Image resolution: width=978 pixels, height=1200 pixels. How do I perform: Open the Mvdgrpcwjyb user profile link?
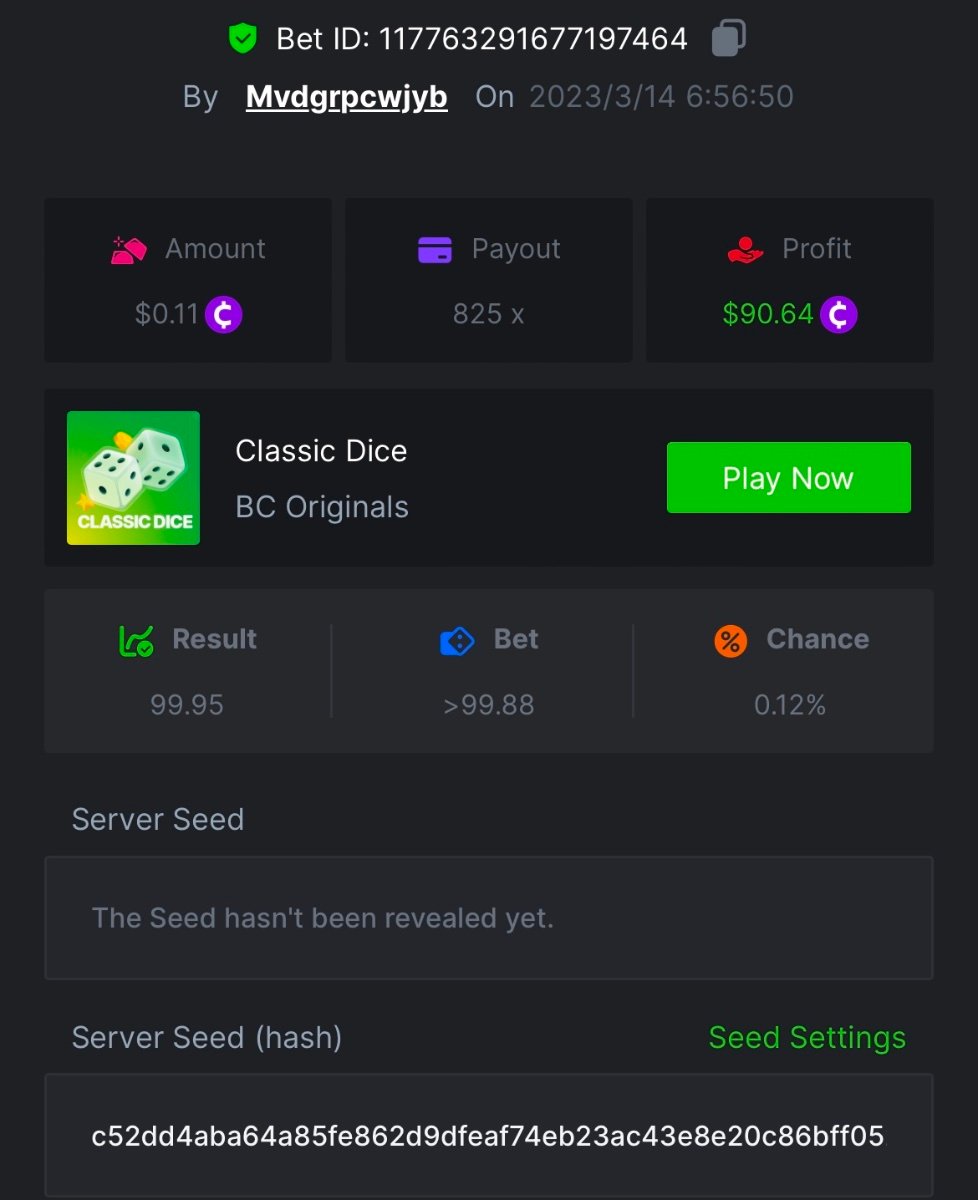(x=346, y=97)
